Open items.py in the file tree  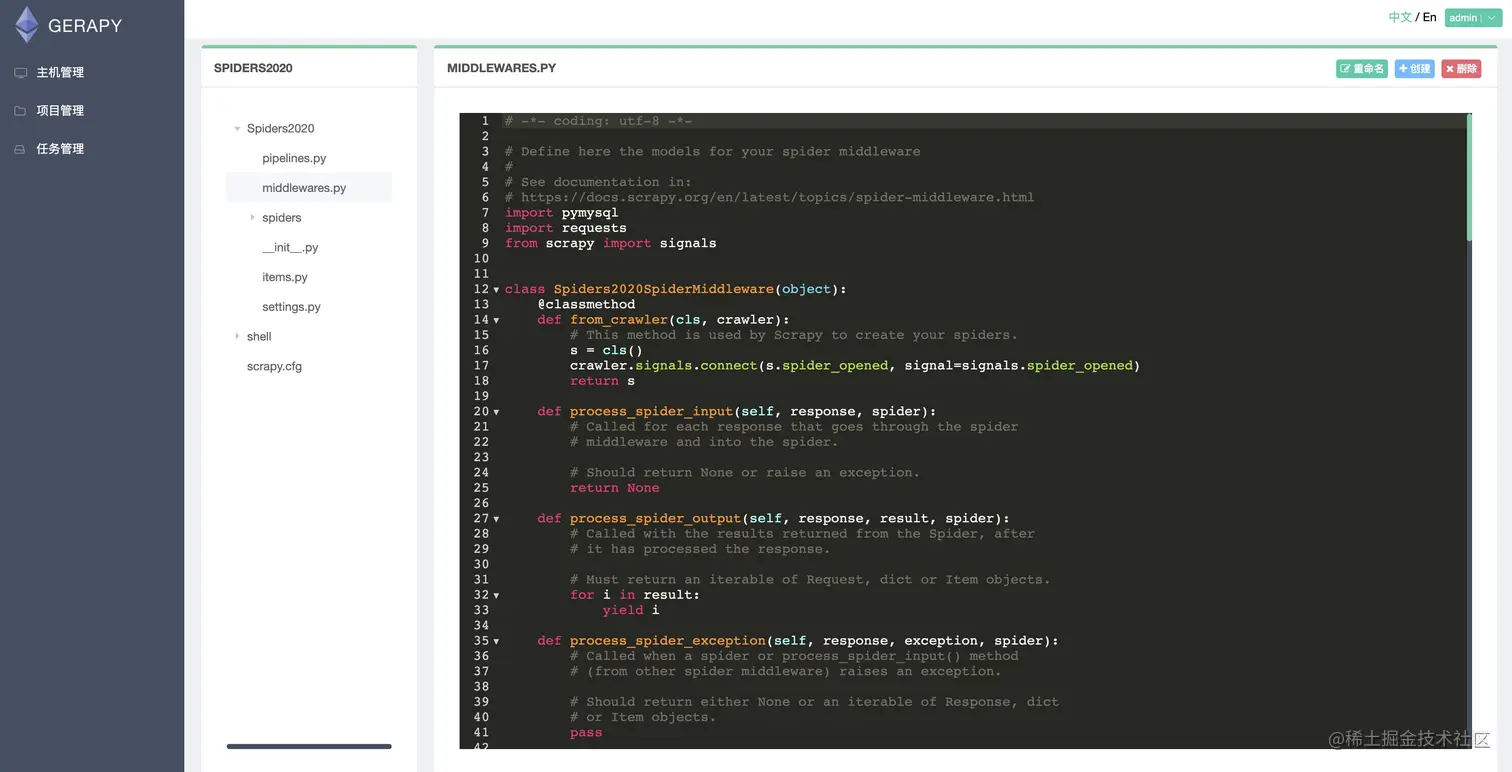click(x=285, y=277)
